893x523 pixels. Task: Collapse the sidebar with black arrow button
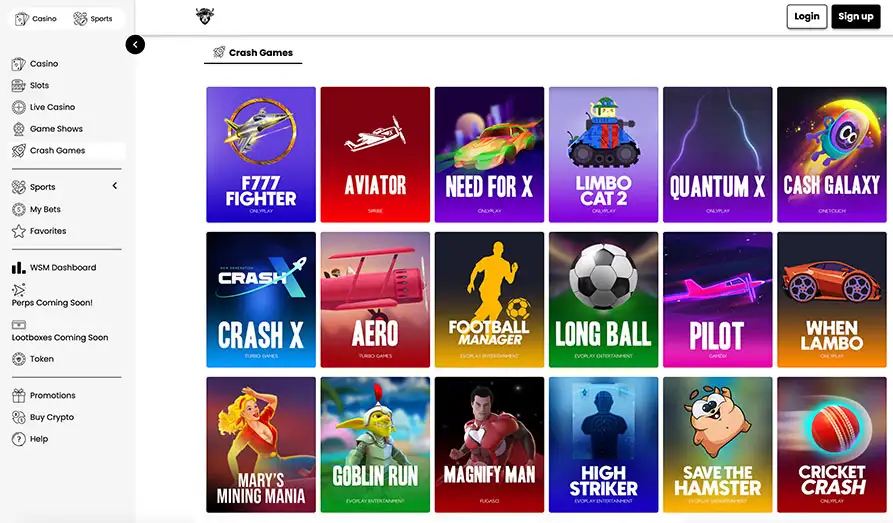[x=135, y=44]
